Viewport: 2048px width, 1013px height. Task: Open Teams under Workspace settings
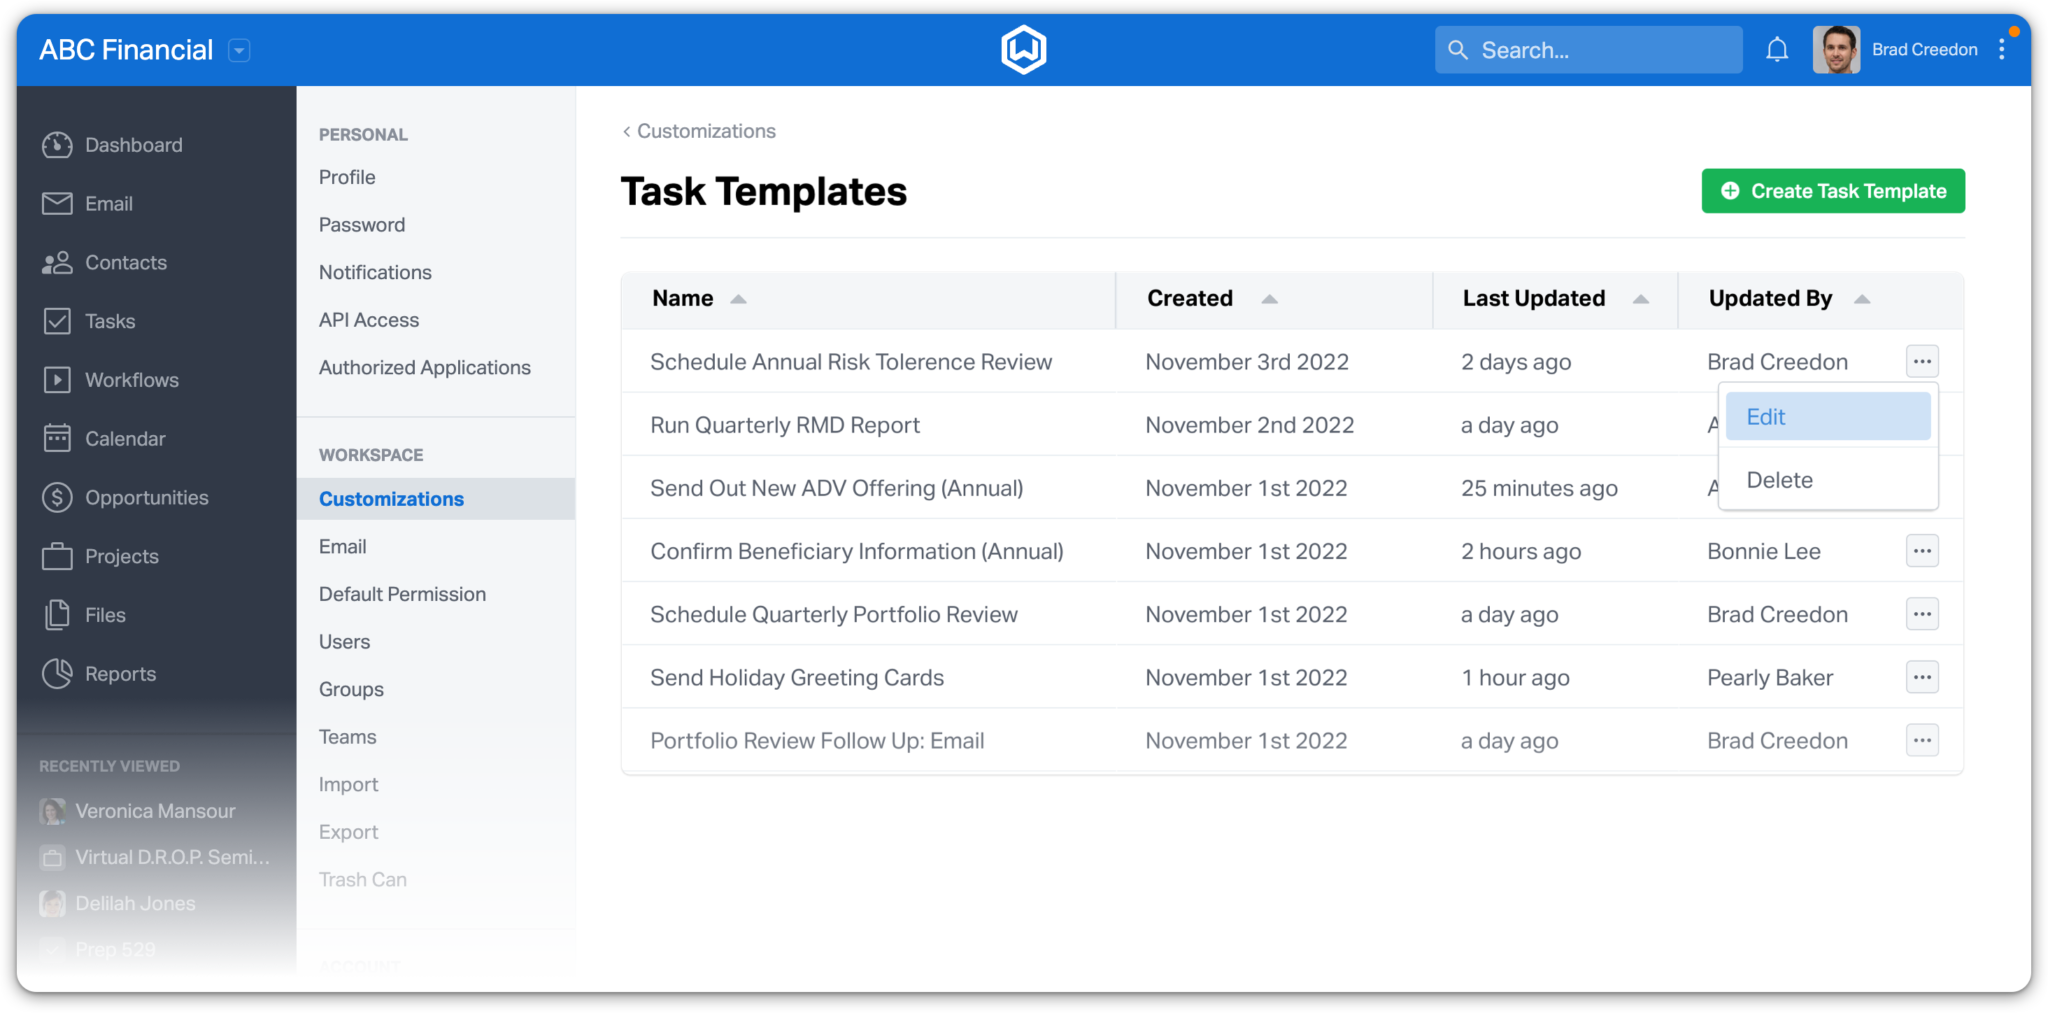[x=347, y=736]
